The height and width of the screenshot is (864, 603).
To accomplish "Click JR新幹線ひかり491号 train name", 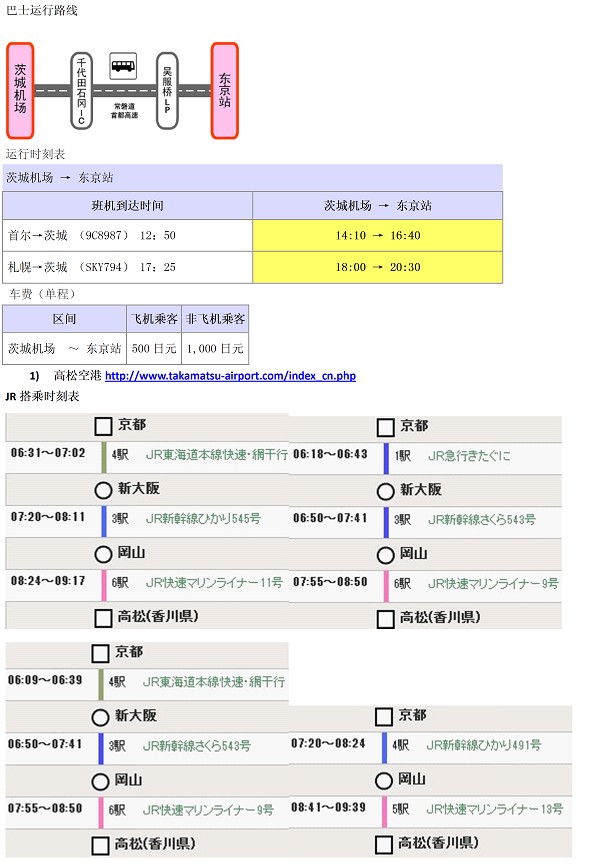I will (483, 745).
